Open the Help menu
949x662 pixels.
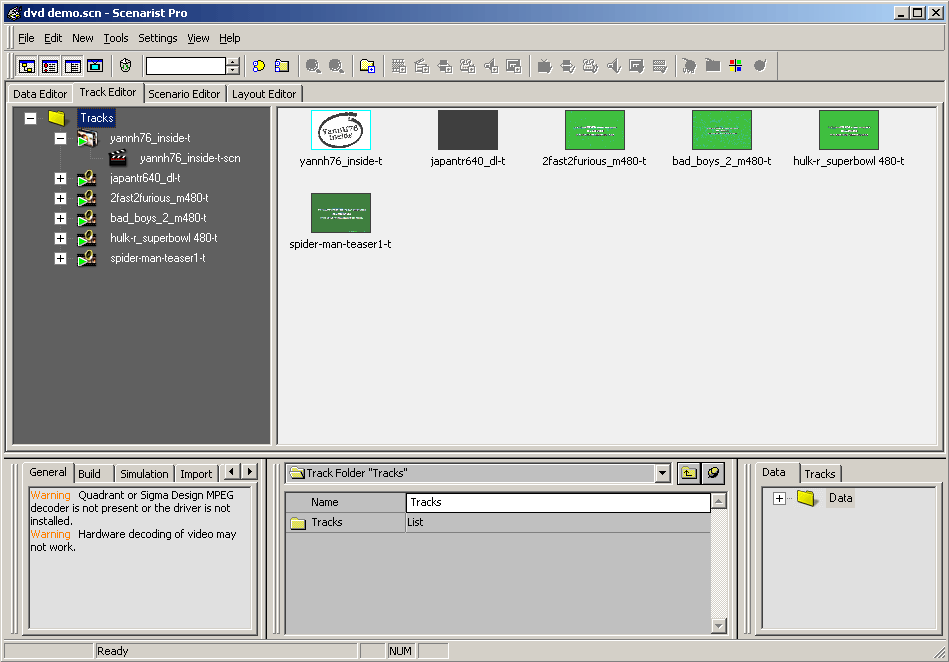point(229,38)
